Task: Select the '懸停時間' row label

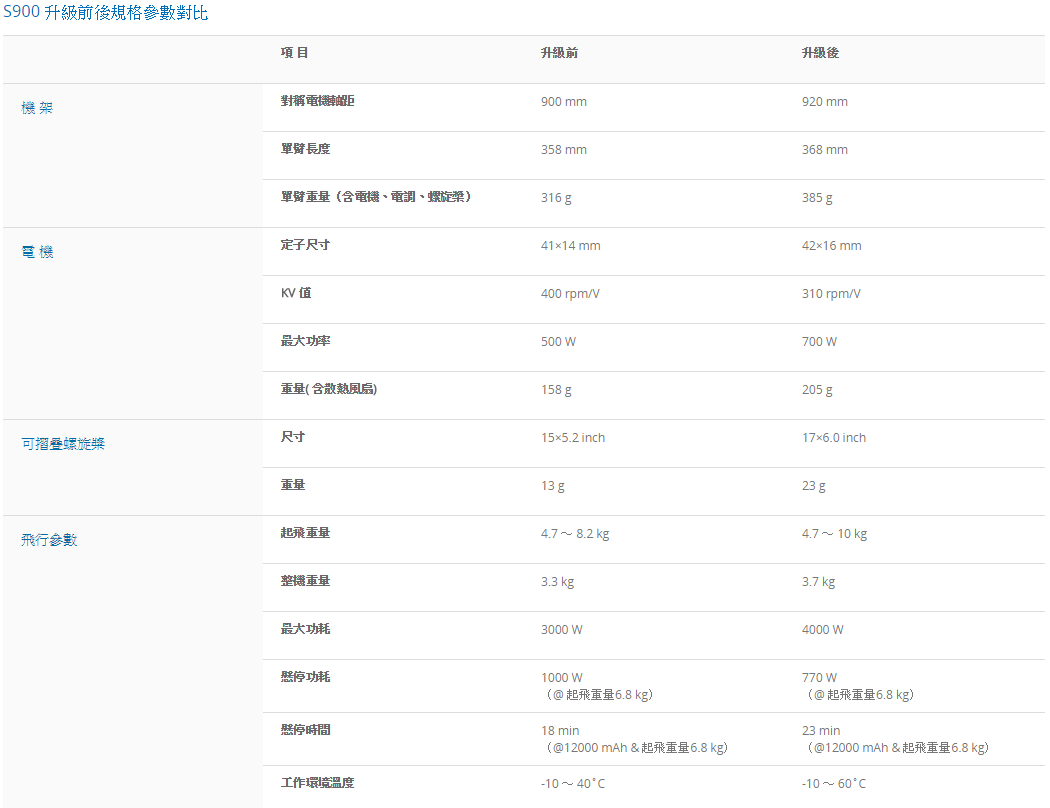Action: 305,730
